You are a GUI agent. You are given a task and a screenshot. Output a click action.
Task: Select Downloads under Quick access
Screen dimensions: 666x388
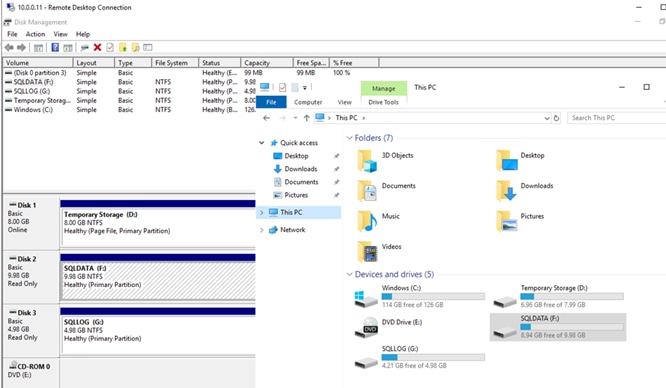tap(301, 169)
